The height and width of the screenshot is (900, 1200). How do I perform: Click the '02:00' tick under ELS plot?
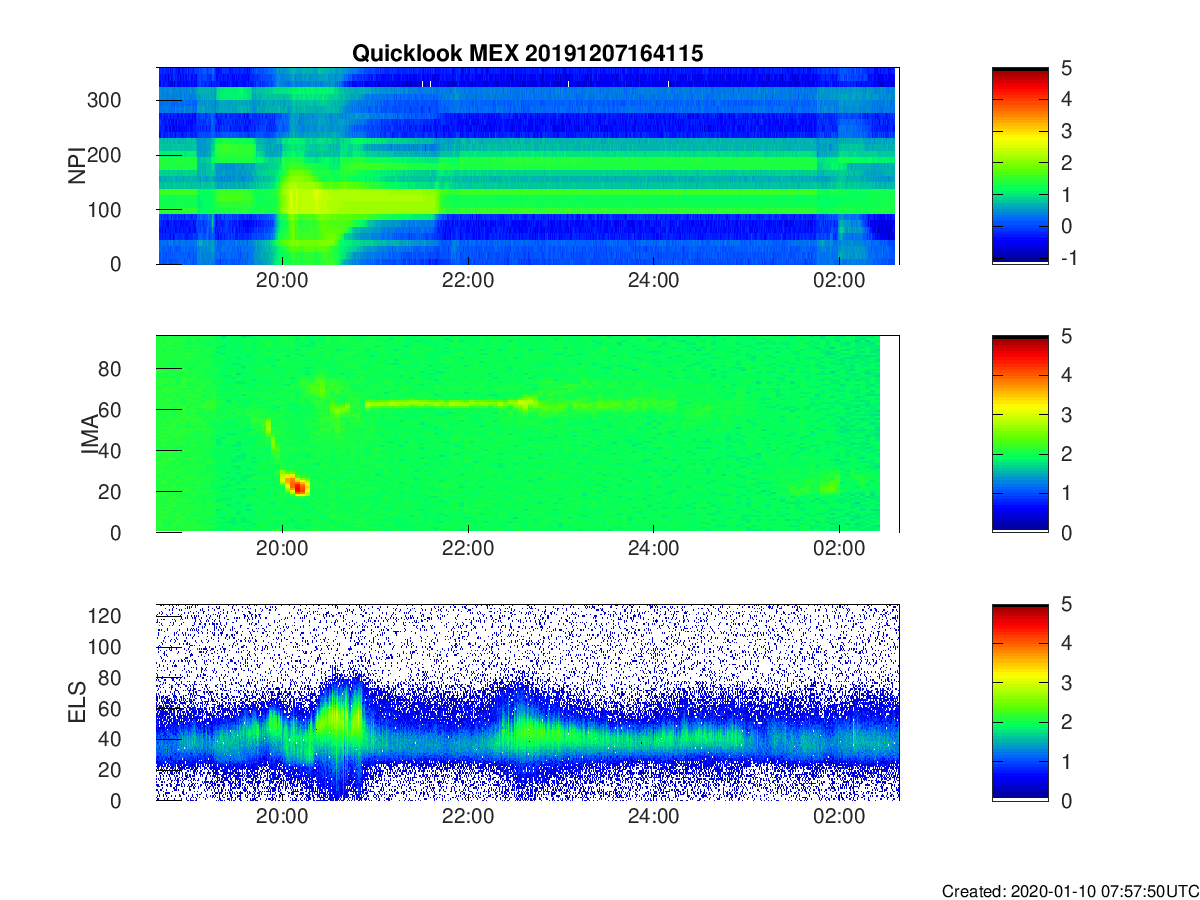[x=839, y=817]
